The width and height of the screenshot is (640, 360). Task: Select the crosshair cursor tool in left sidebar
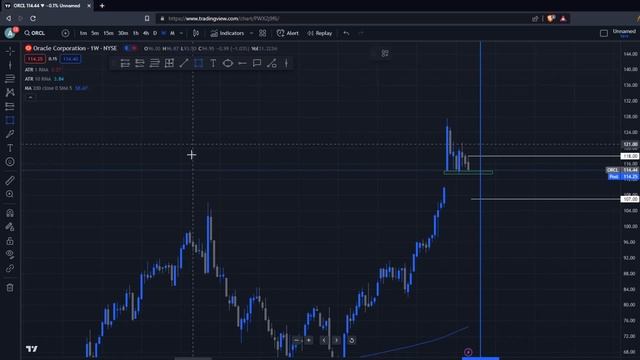pos(10,51)
